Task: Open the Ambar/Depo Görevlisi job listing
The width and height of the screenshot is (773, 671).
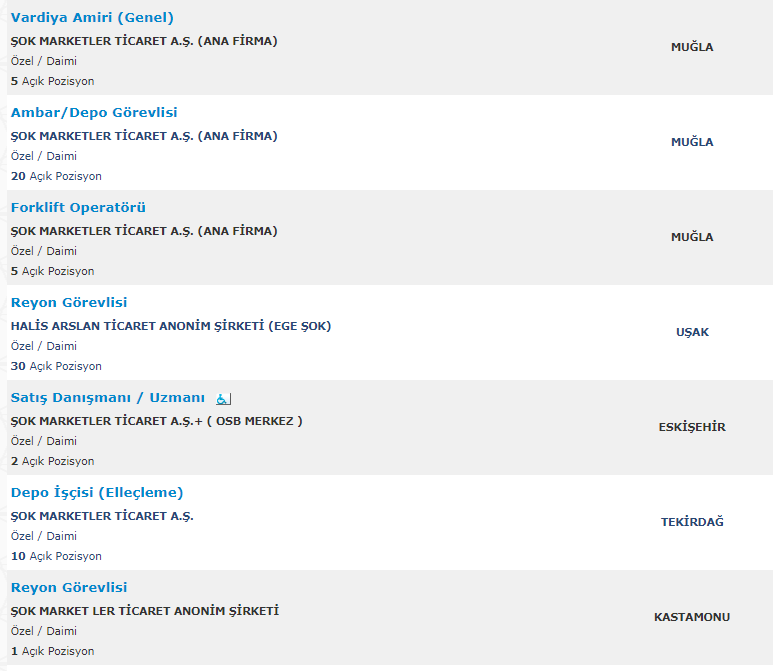Action: (94, 112)
